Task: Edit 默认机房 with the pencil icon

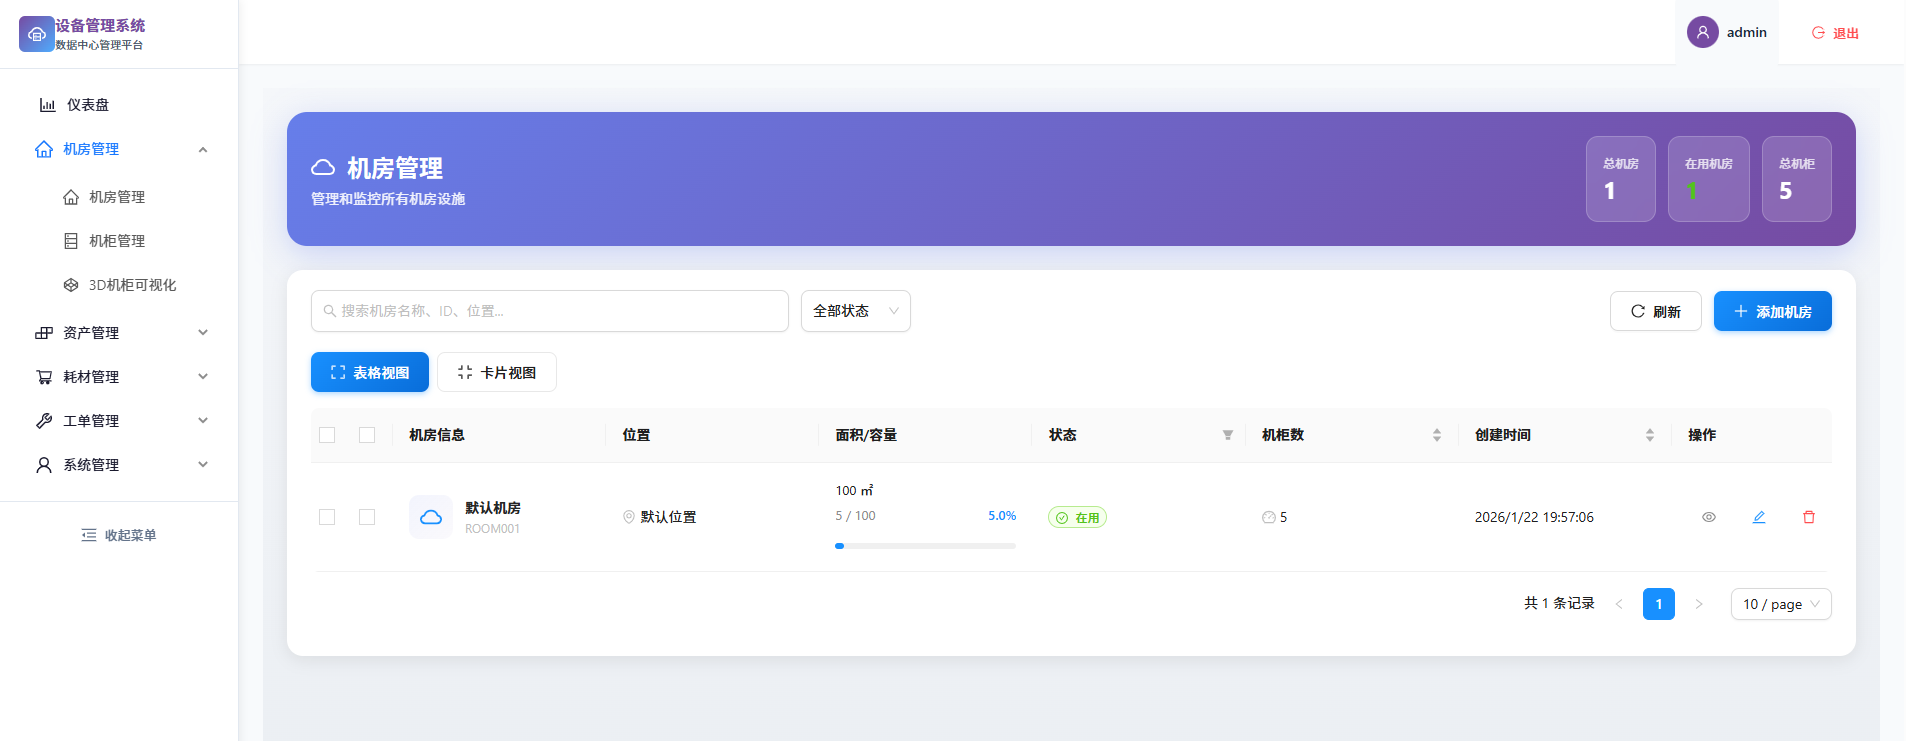Action: click(x=1759, y=517)
